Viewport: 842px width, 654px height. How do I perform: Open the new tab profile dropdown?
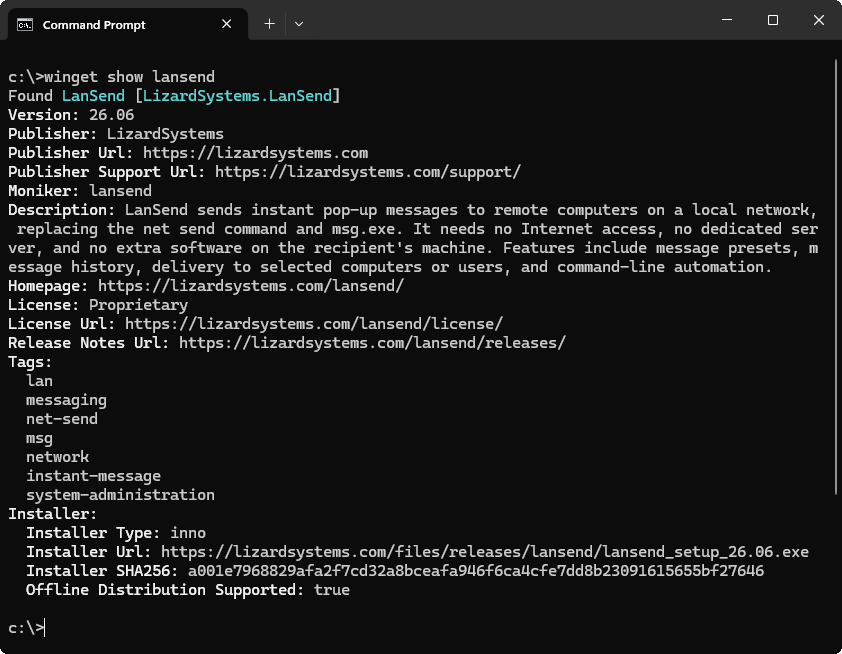(x=299, y=24)
